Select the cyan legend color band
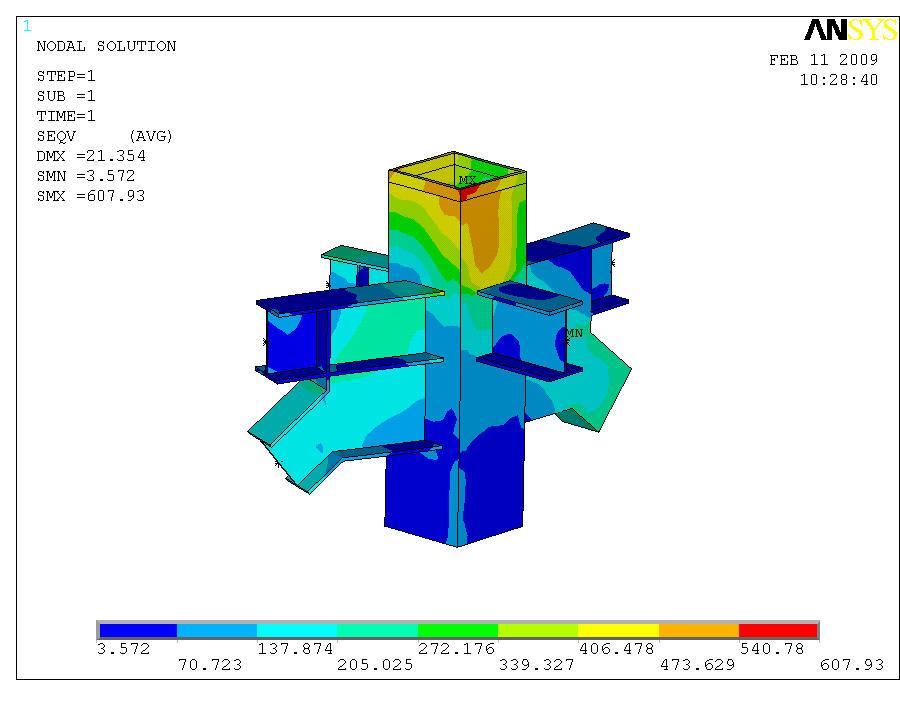This screenshot has width=900, height=716. tap(297, 630)
